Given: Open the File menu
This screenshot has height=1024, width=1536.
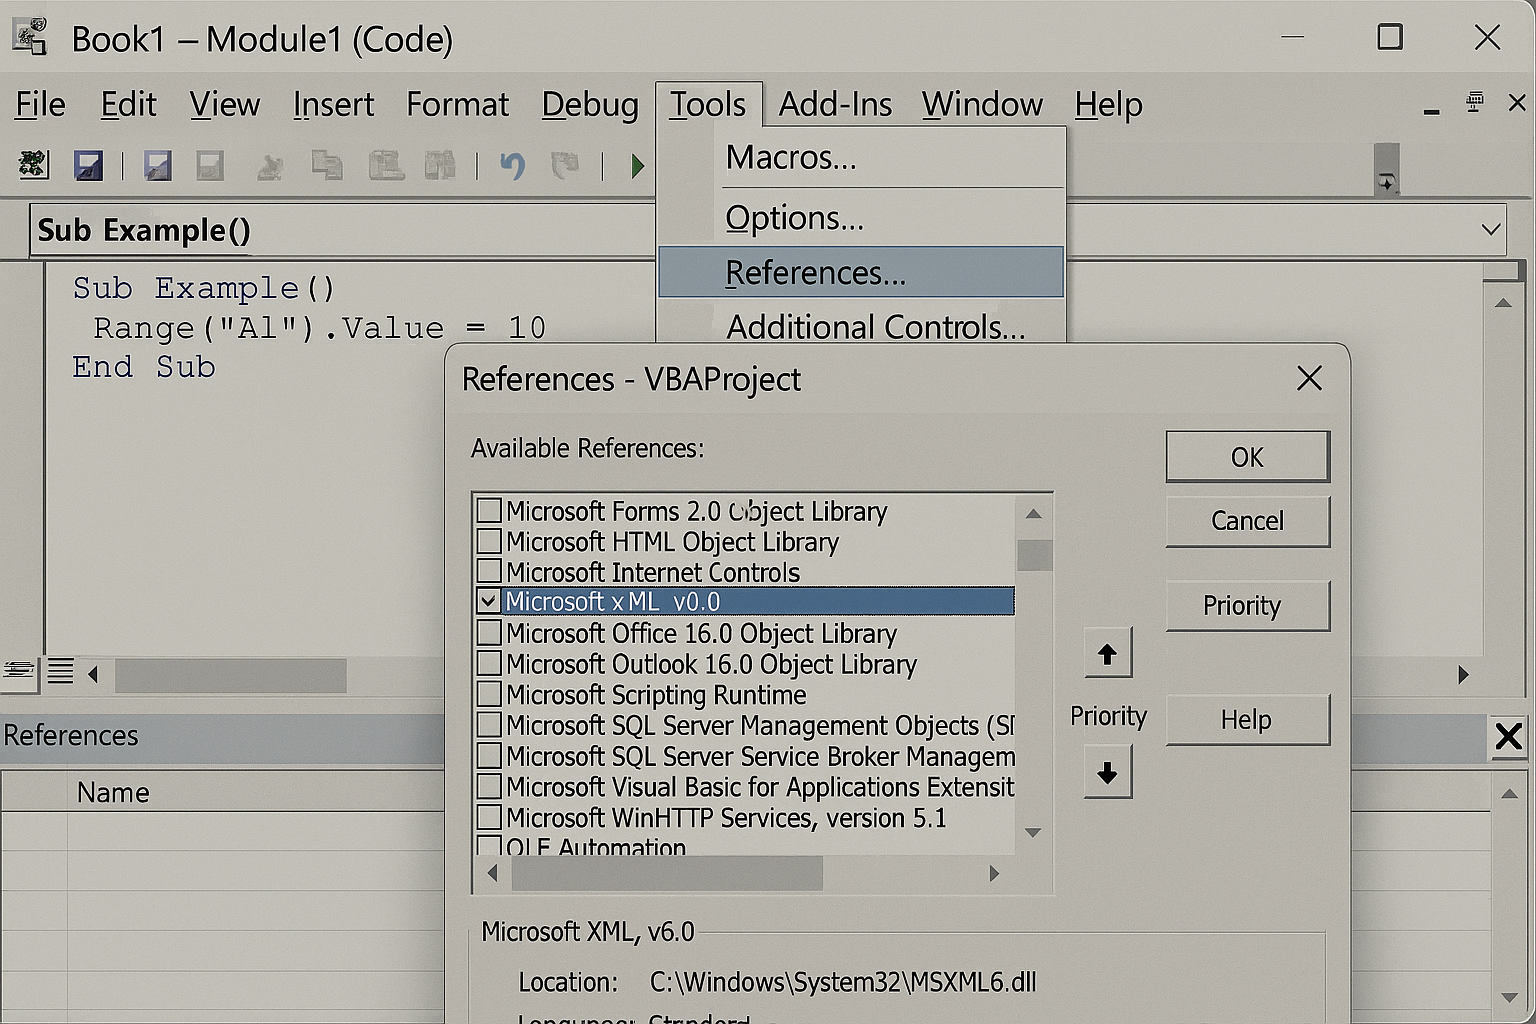Looking at the screenshot, I should point(40,104).
